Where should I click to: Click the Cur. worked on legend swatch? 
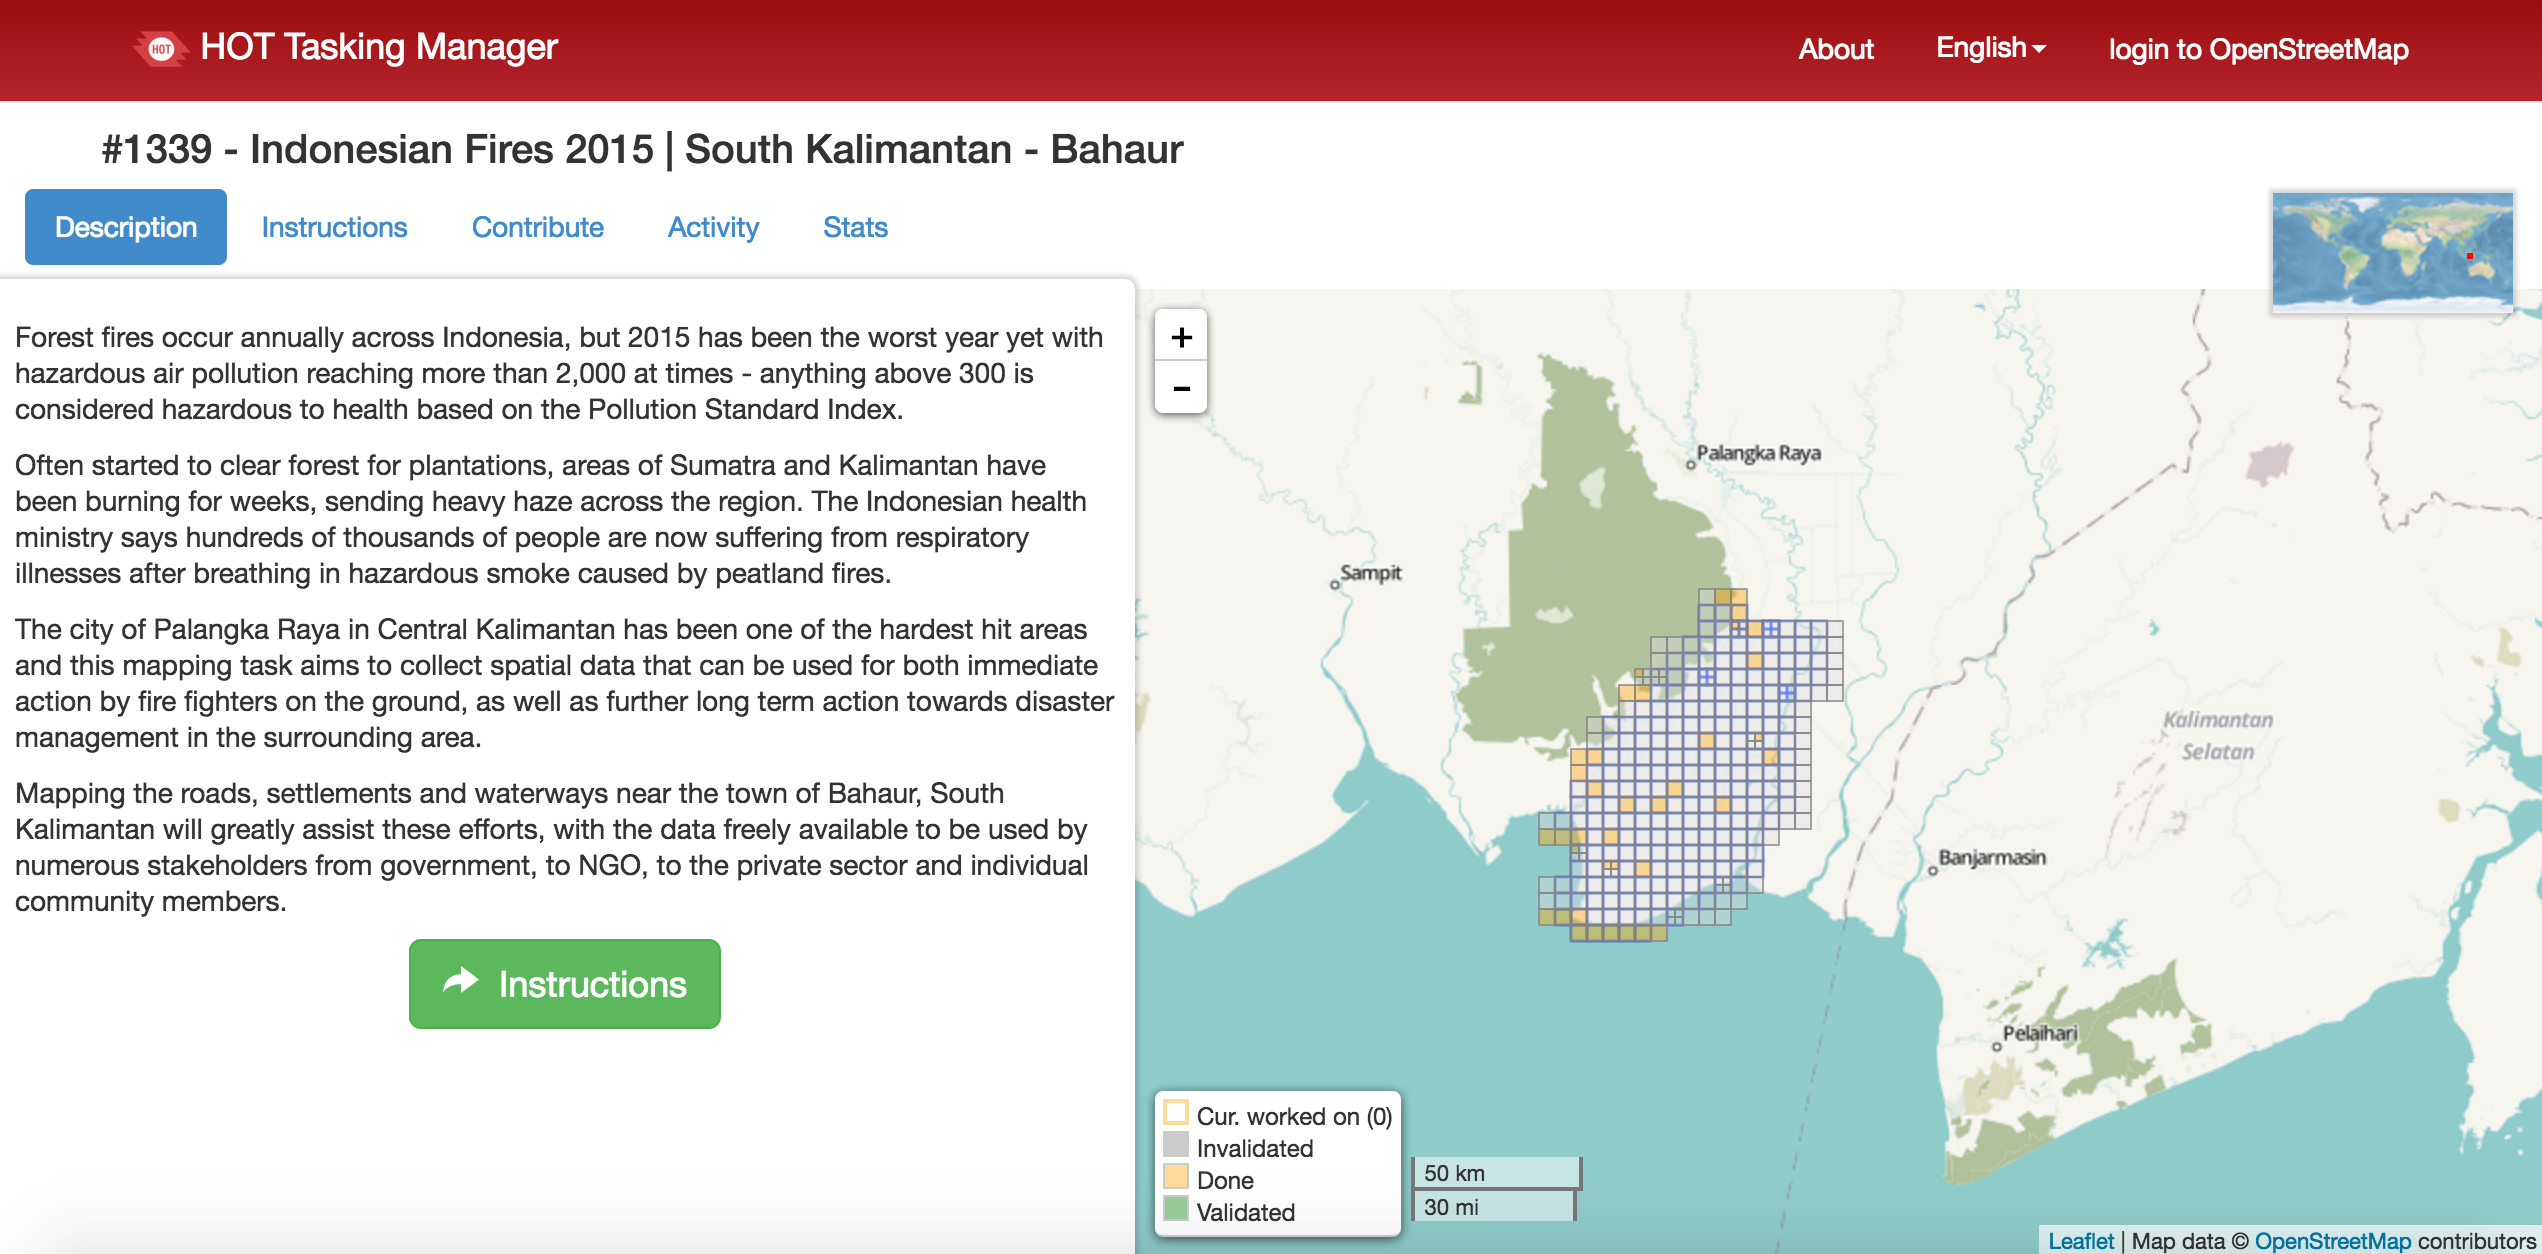point(1176,1113)
